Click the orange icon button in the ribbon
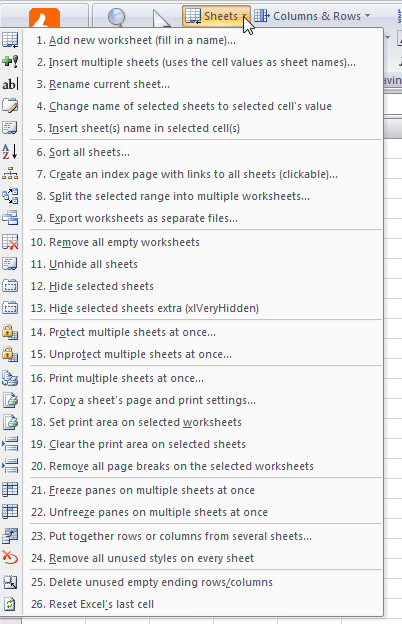 click(45, 18)
